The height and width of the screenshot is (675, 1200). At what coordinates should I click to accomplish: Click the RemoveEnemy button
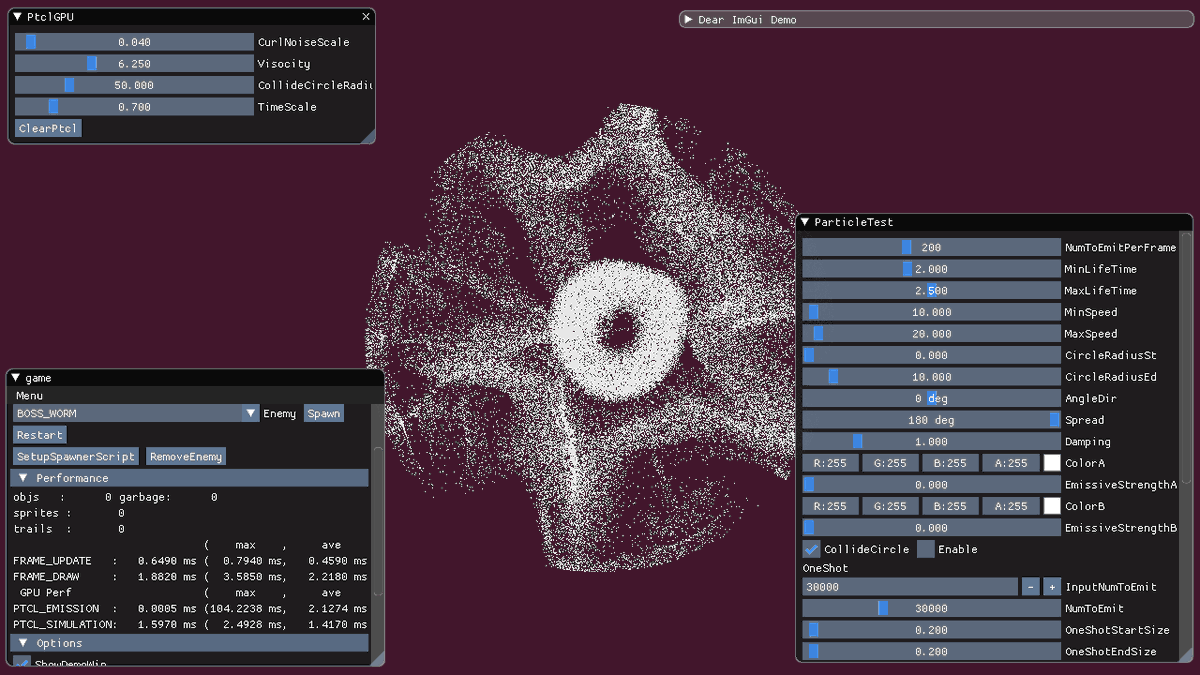point(186,456)
